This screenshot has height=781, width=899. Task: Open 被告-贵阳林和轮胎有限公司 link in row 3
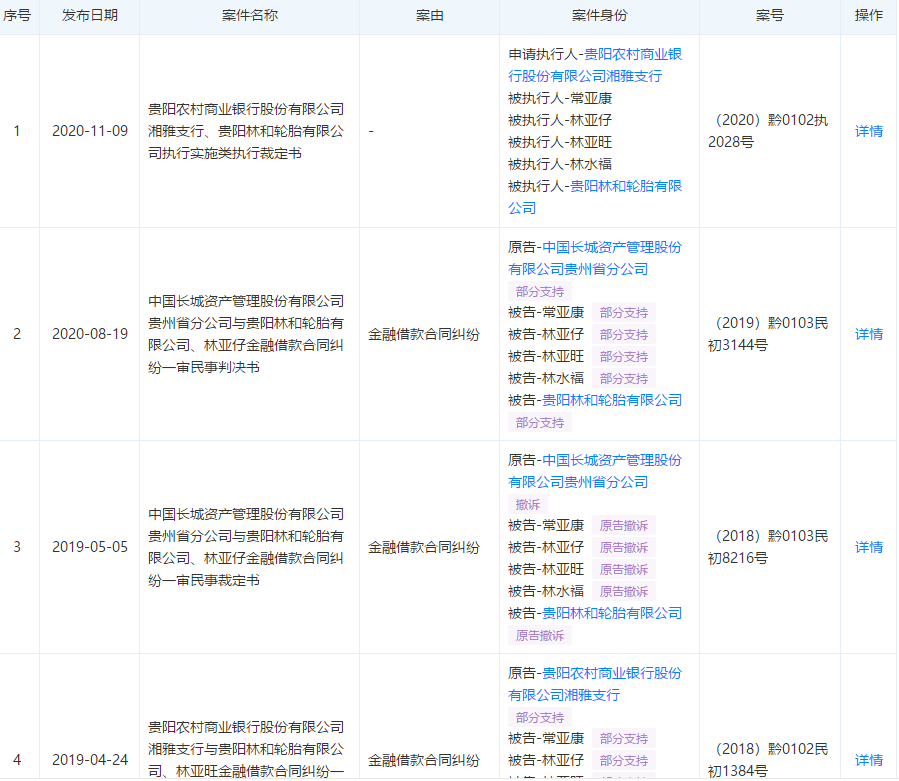[612, 613]
